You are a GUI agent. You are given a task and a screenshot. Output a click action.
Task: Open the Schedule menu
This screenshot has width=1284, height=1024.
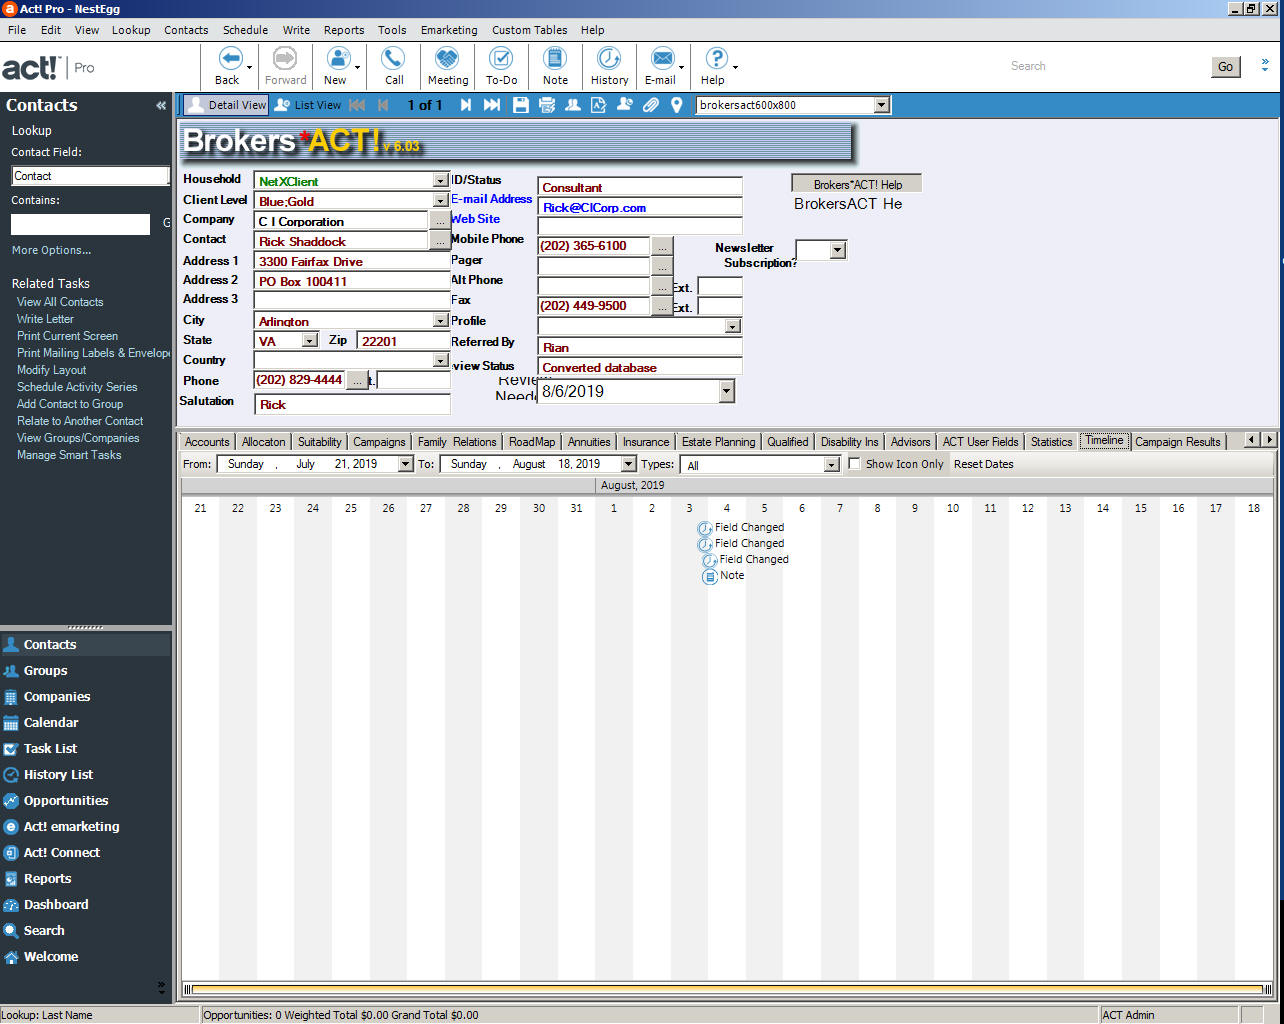tap(245, 30)
